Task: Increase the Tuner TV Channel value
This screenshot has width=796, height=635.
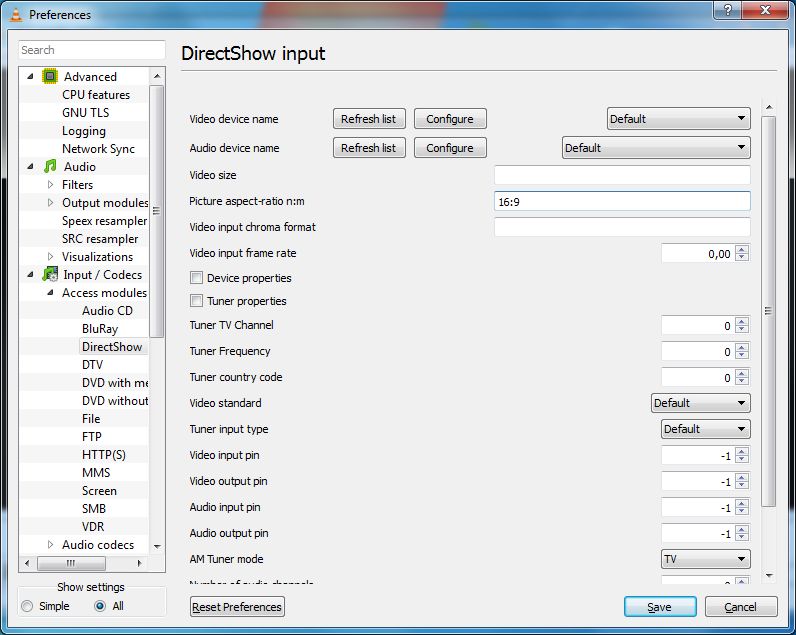Action: [742, 321]
